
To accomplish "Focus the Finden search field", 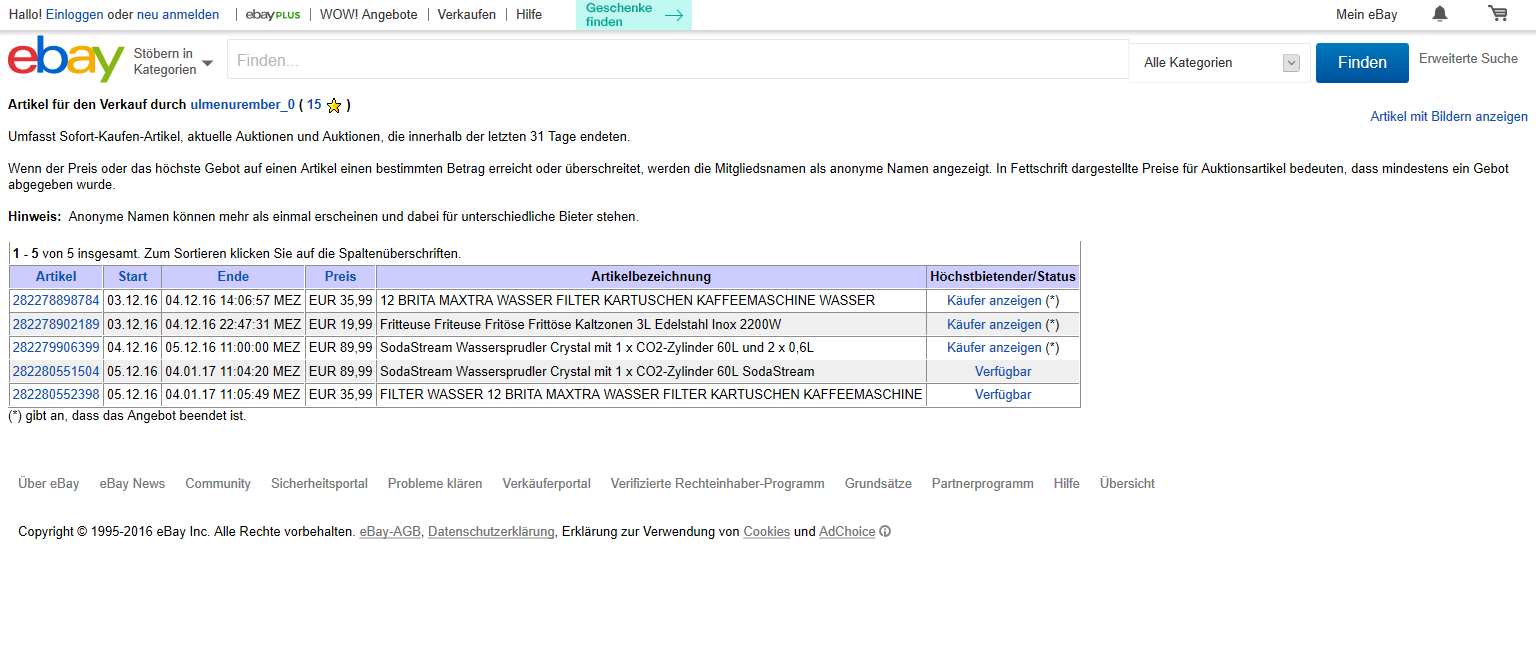I will [678, 60].
